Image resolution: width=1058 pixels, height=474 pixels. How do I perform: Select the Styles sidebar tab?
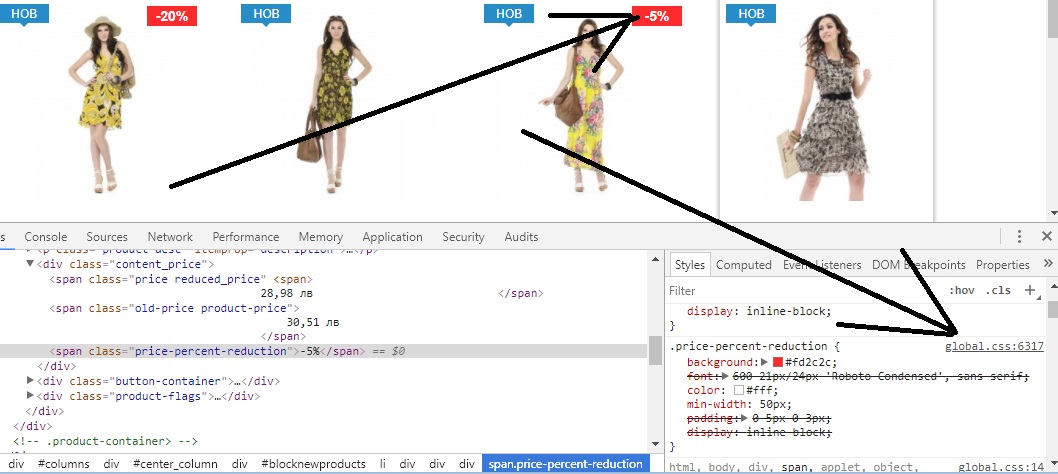(690, 265)
